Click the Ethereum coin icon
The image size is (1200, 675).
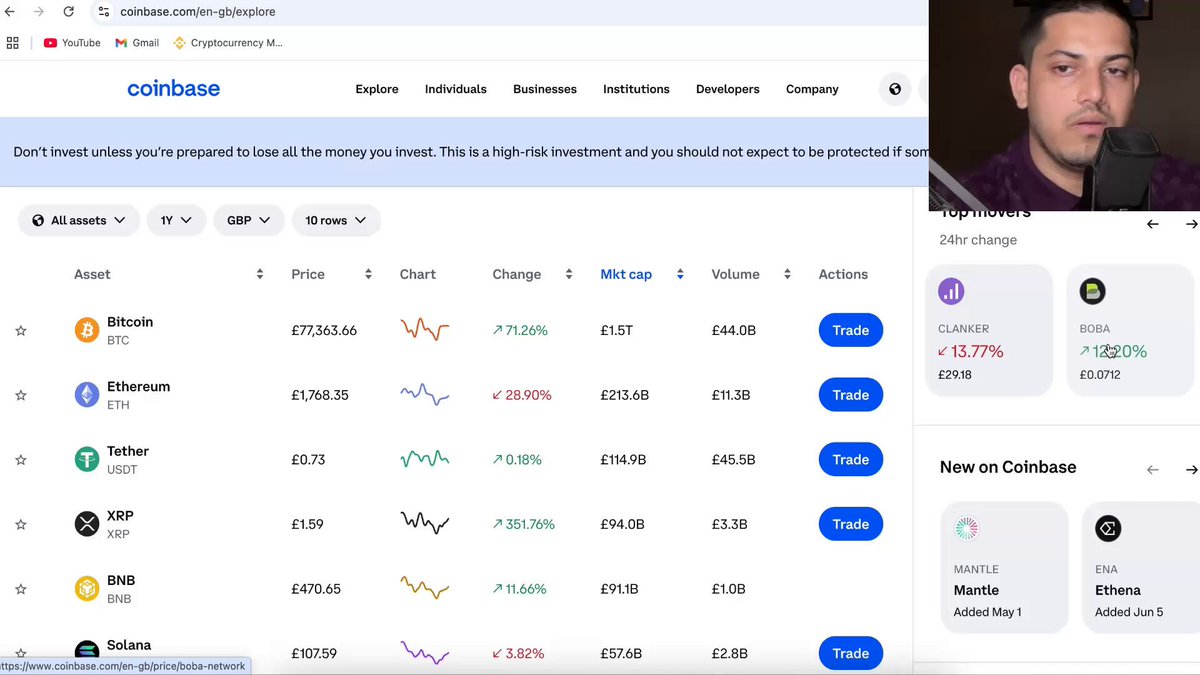[87, 395]
